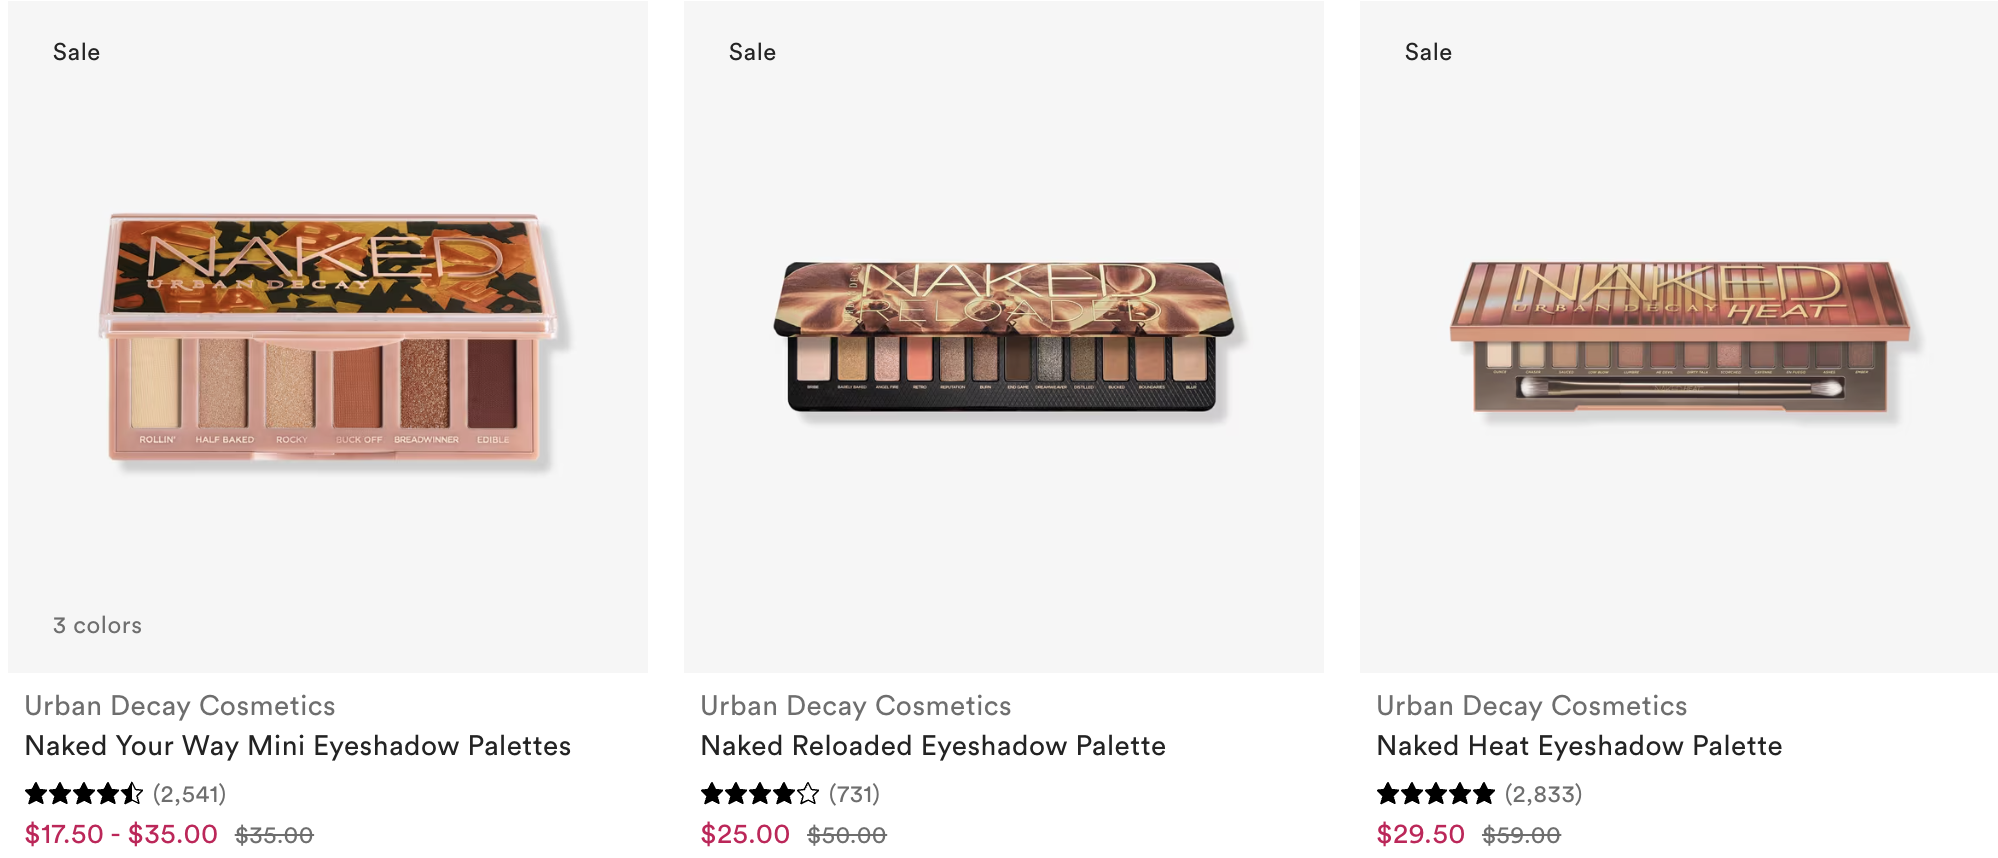Image resolution: width=1998 pixels, height=858 pixels.
Task: Click the 3 colors label
Action: pyautogui.click(x=97, y=625)
